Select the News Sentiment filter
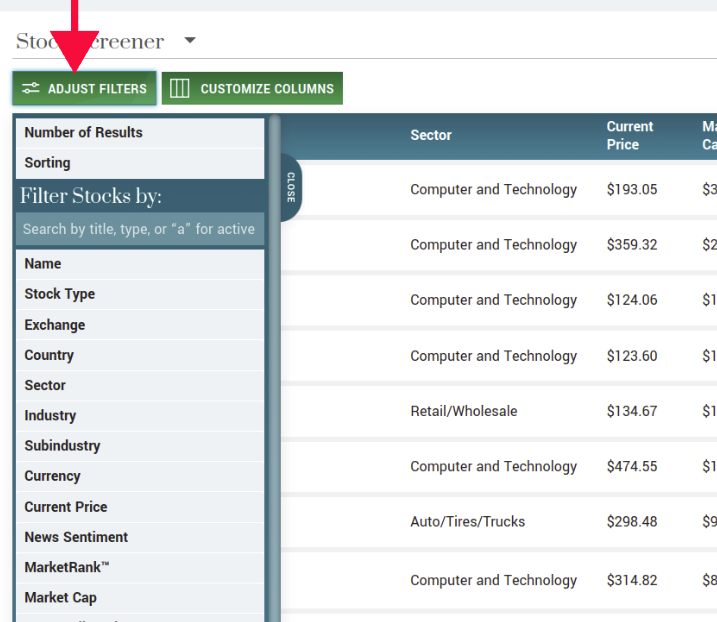717x622 pixels. click(x=76, y=537)
